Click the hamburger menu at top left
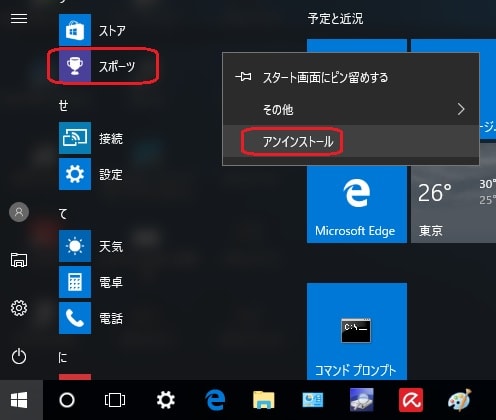 19,19
